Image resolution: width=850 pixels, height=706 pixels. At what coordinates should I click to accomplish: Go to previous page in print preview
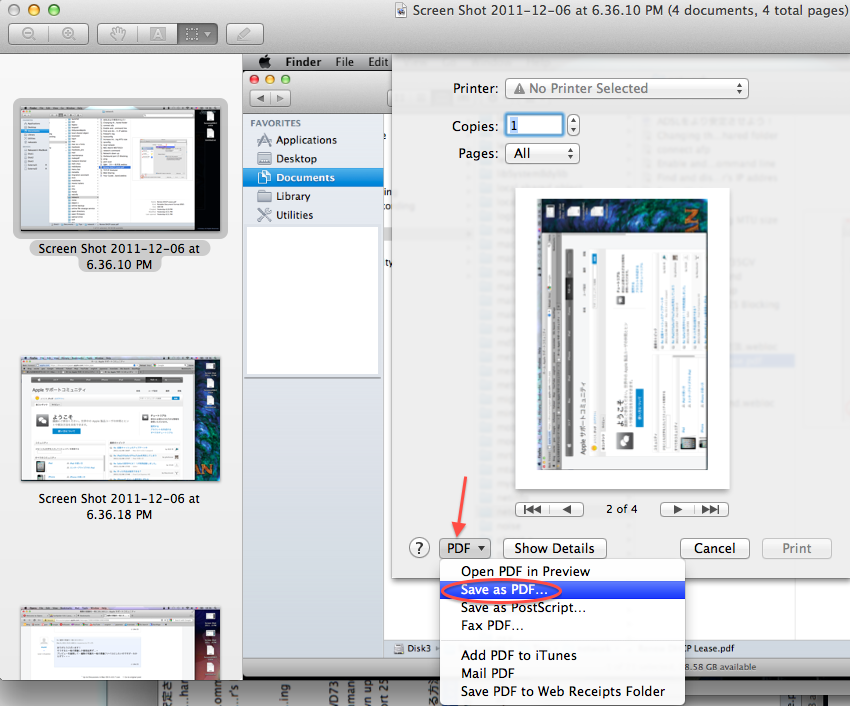tap(567, 509)
